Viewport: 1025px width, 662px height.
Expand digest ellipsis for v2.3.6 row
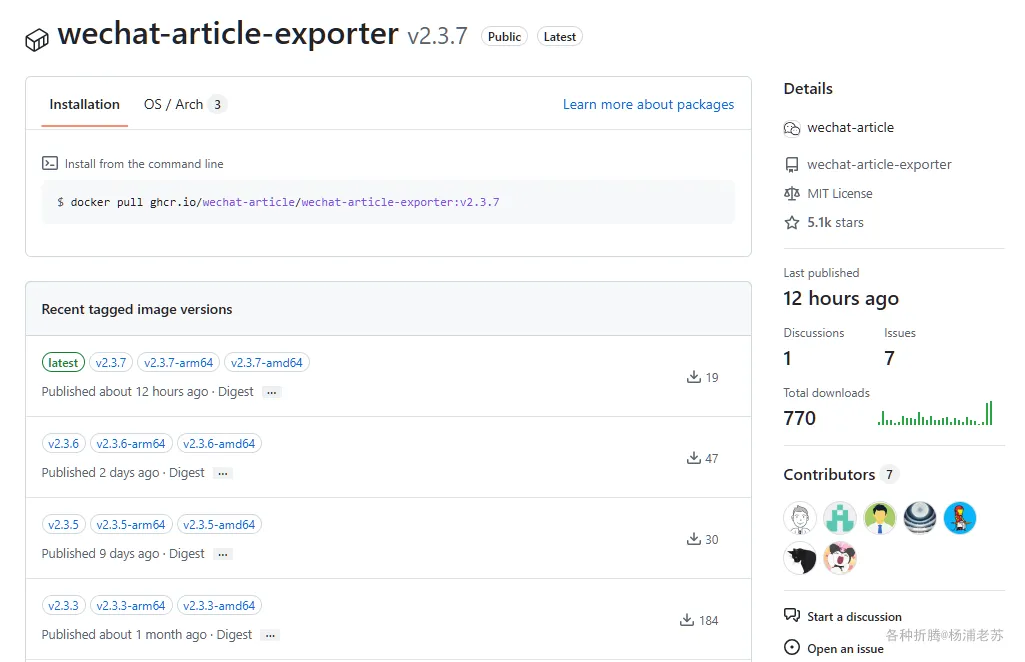222,473
